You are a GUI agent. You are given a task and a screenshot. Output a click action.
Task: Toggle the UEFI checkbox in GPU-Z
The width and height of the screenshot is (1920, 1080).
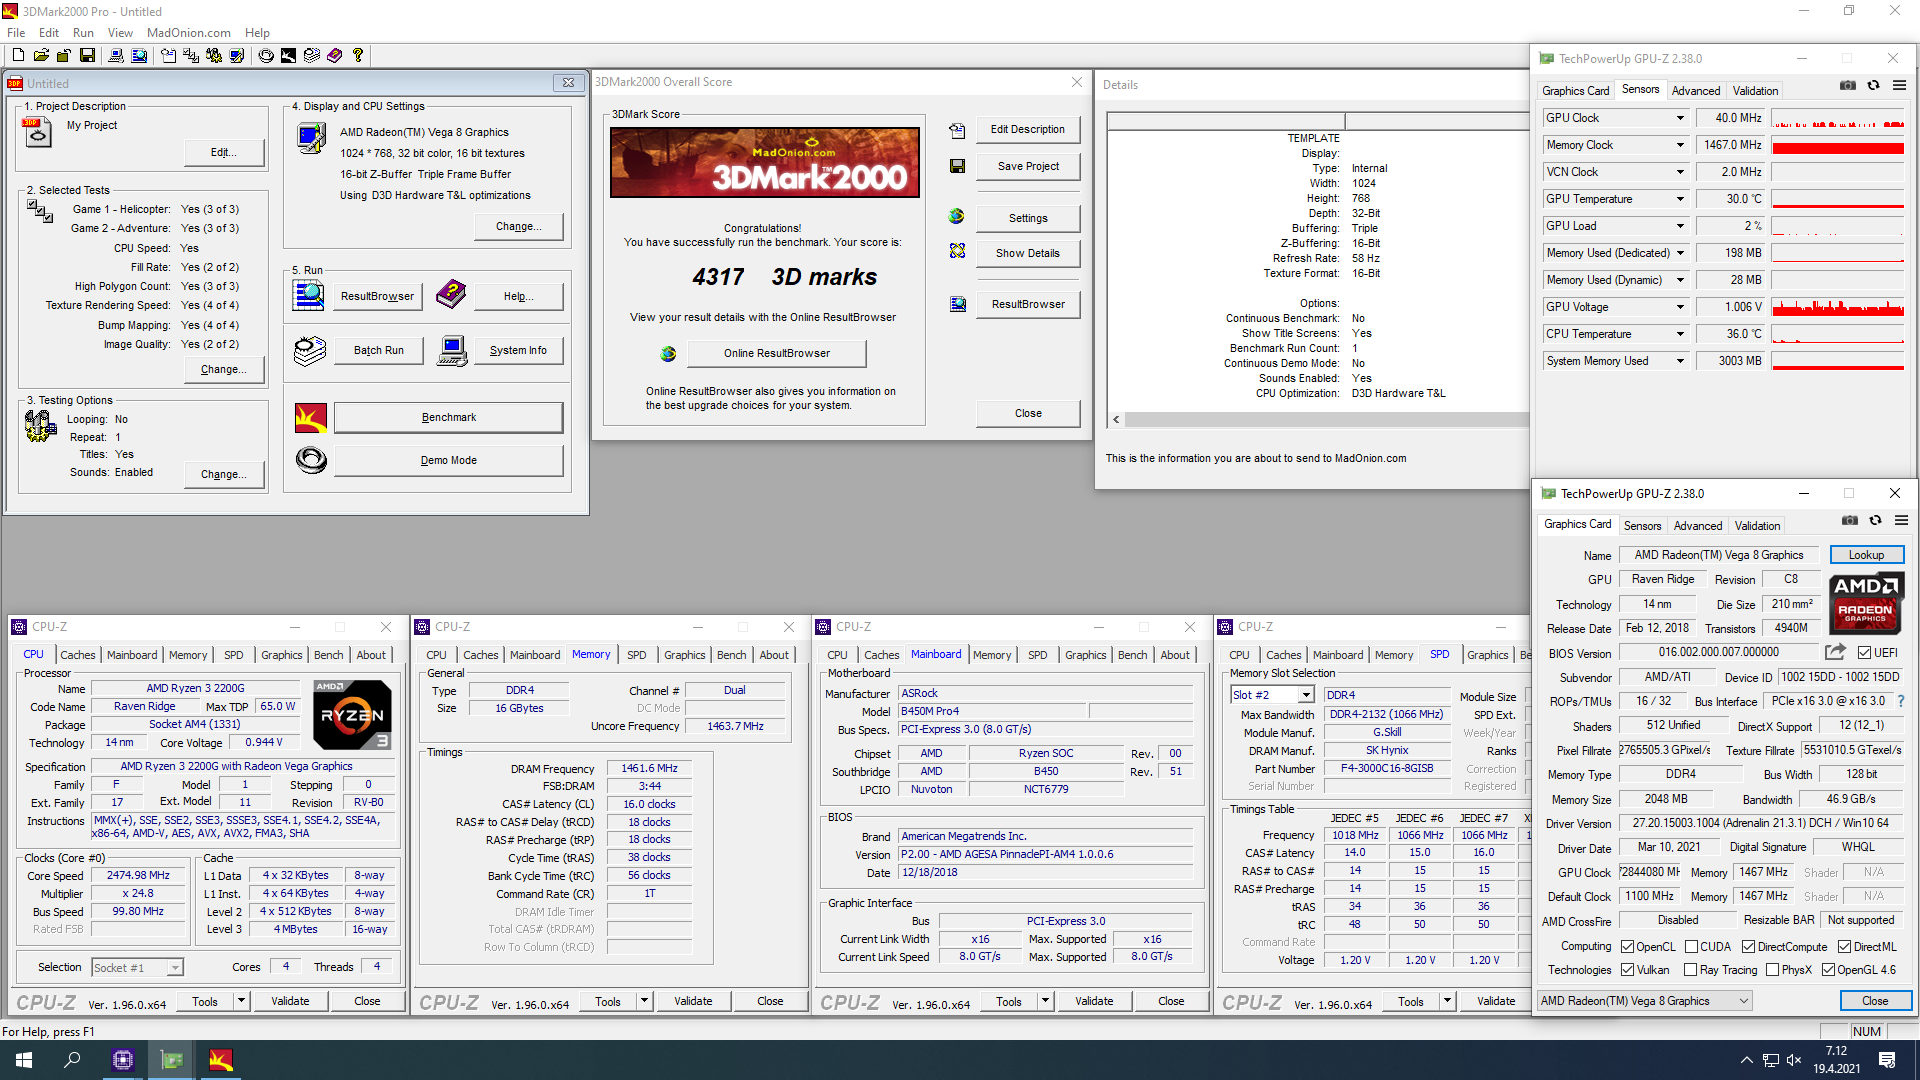(1864, 653)
